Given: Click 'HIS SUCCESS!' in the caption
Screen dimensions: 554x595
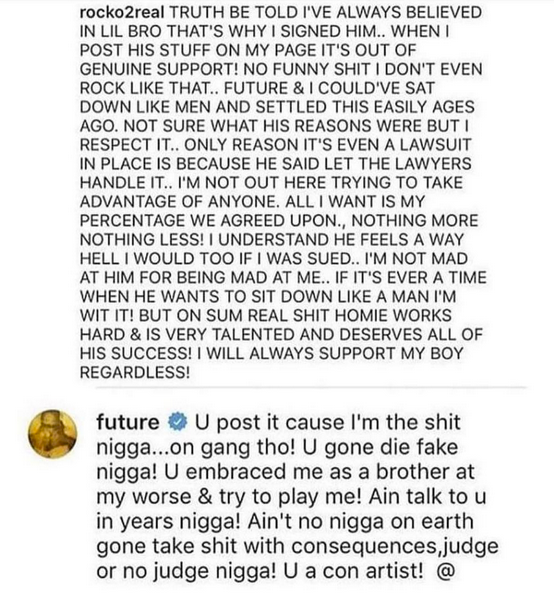Looking at the screenshot, I should click(136, 354).
